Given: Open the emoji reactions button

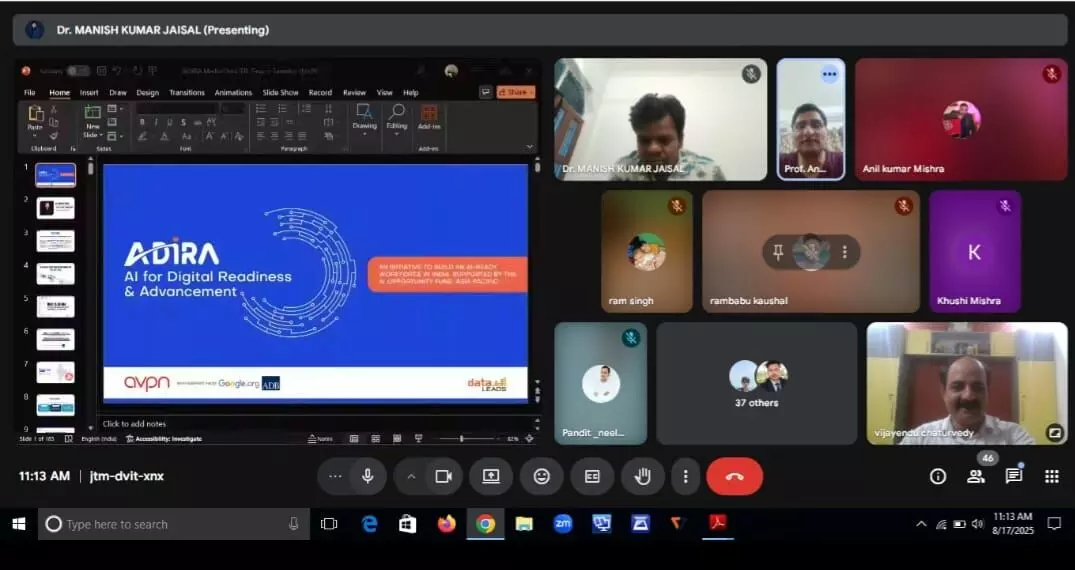Looking at the screenshot, I should [x=542, y=476].
